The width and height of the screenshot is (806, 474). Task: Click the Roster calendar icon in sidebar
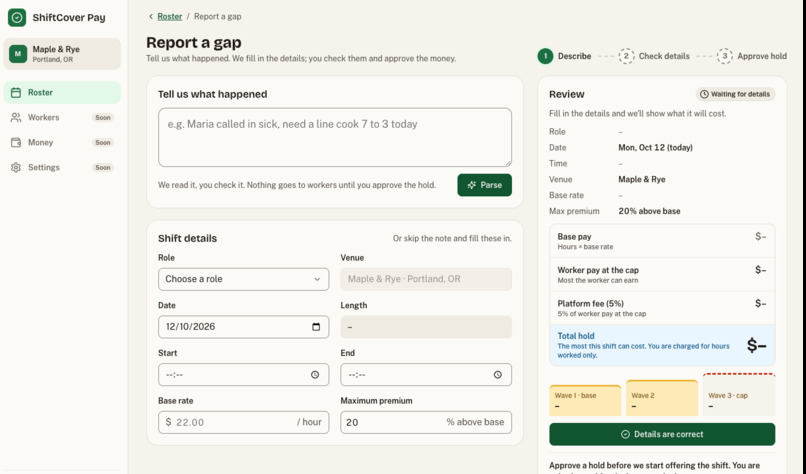coord(16,93)
